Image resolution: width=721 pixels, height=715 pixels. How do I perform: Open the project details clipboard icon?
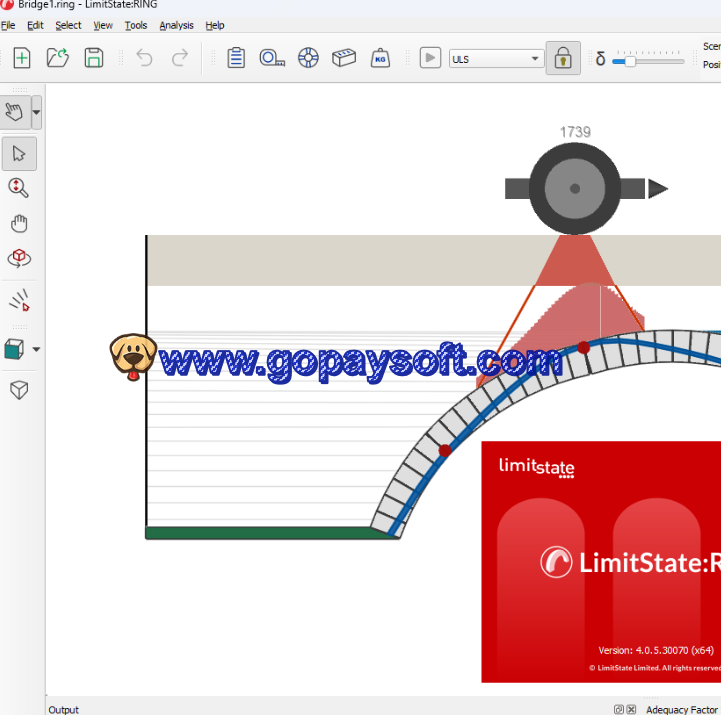coord(236,58)
